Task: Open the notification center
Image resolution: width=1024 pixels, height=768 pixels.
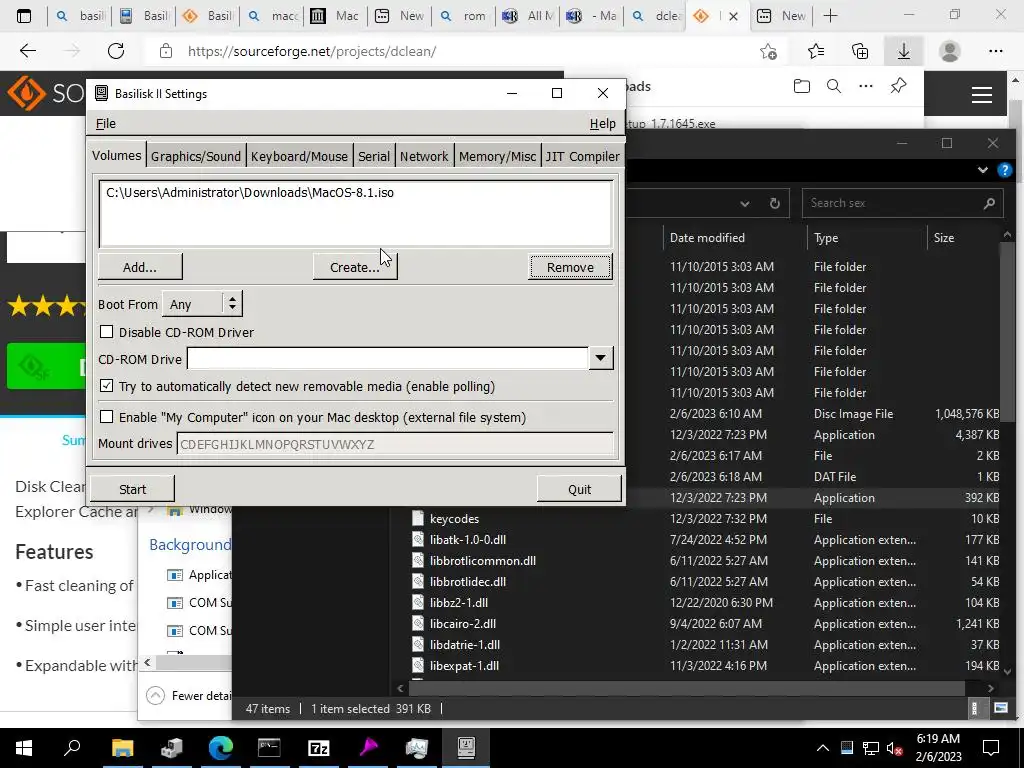Action: [991, 748]
